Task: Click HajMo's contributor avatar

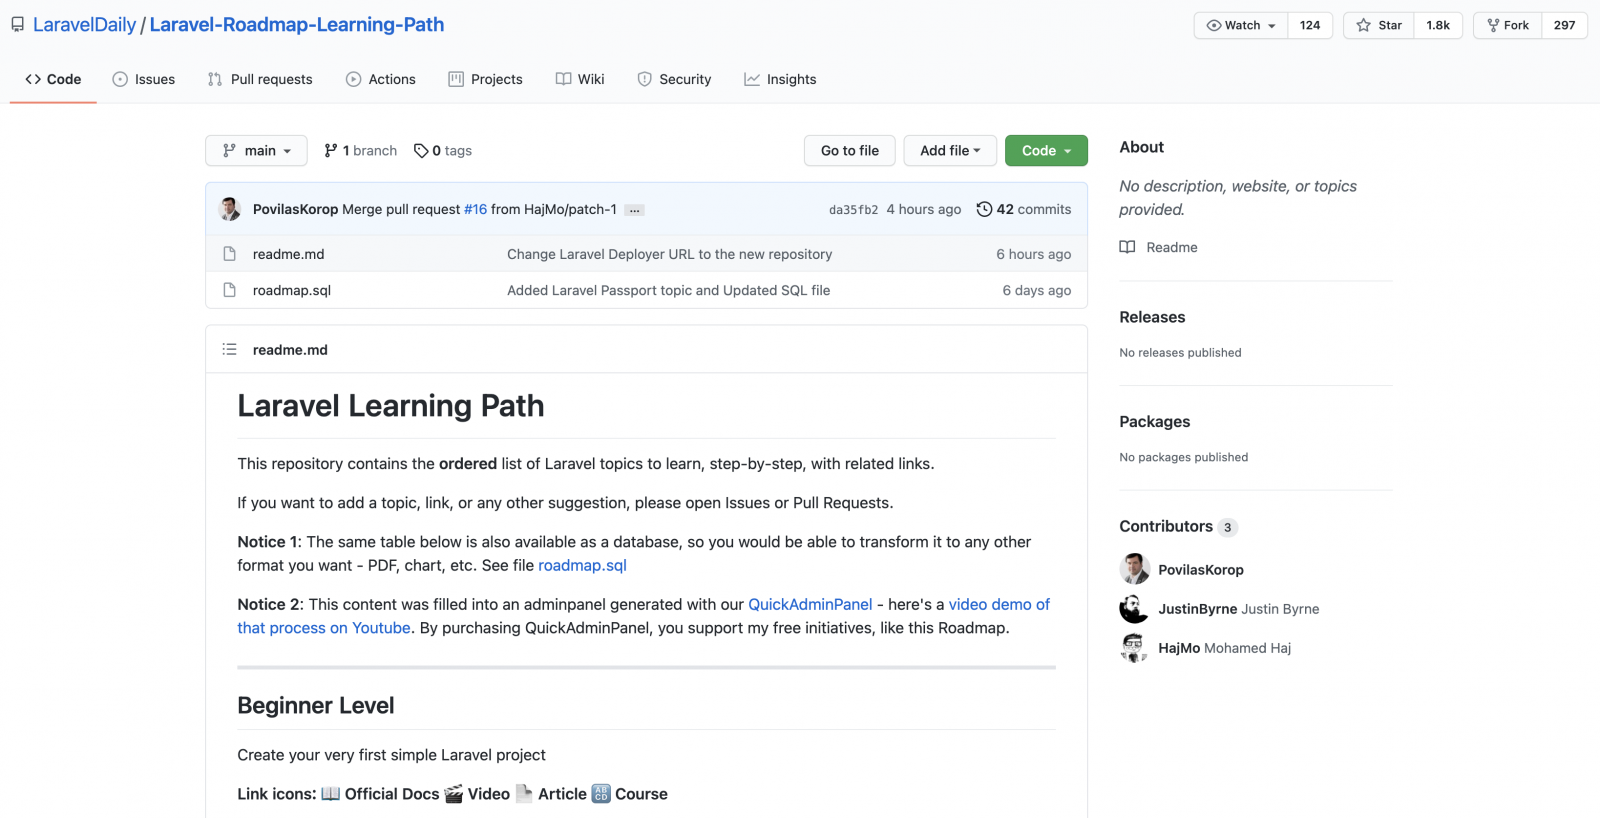Action: (1134, 647)
